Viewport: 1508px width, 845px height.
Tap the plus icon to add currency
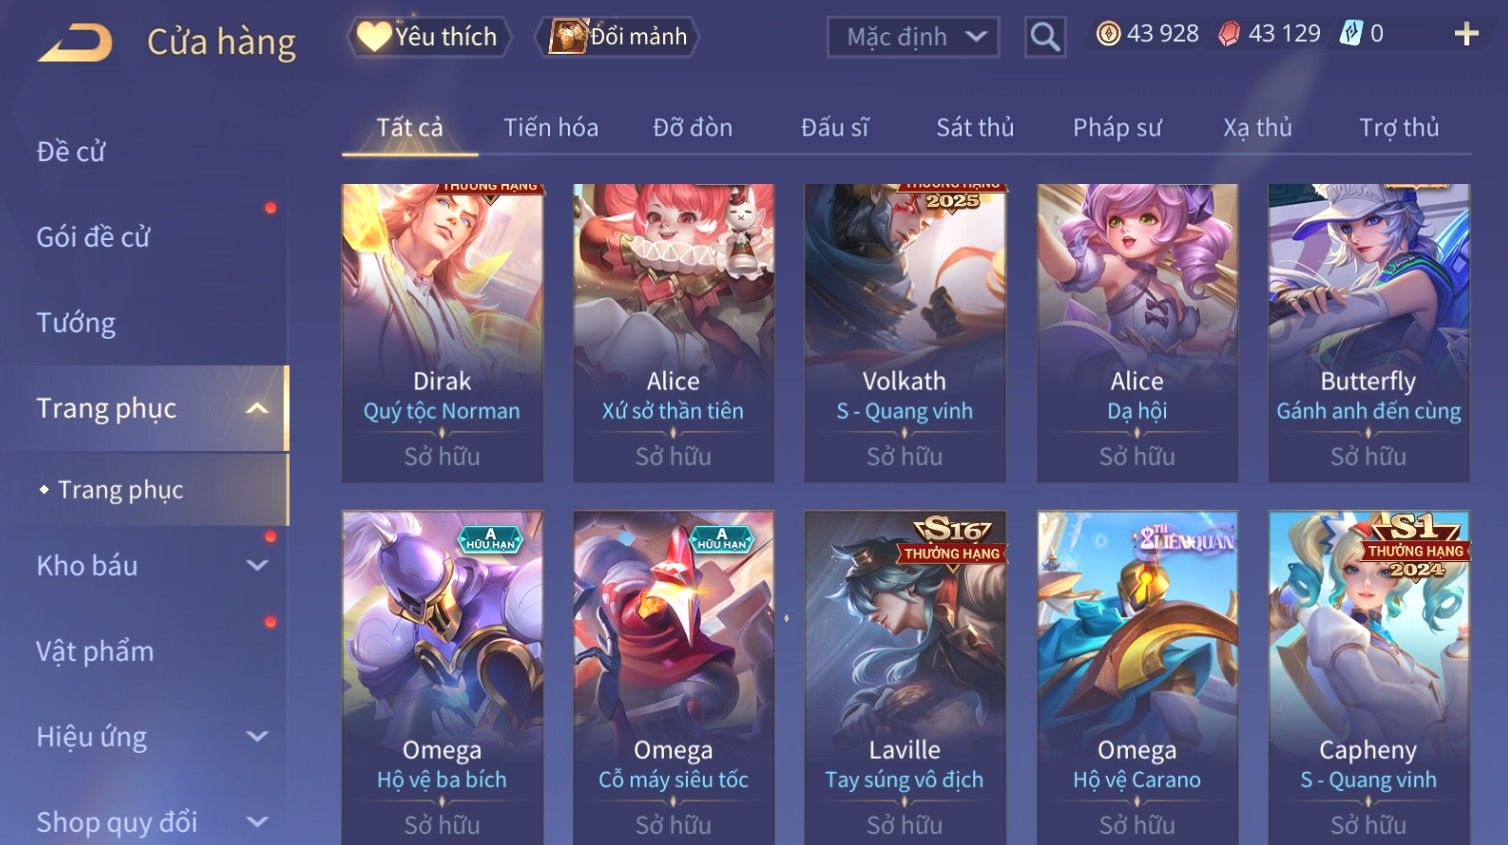pyautogui.click(x=1466, y=34)
